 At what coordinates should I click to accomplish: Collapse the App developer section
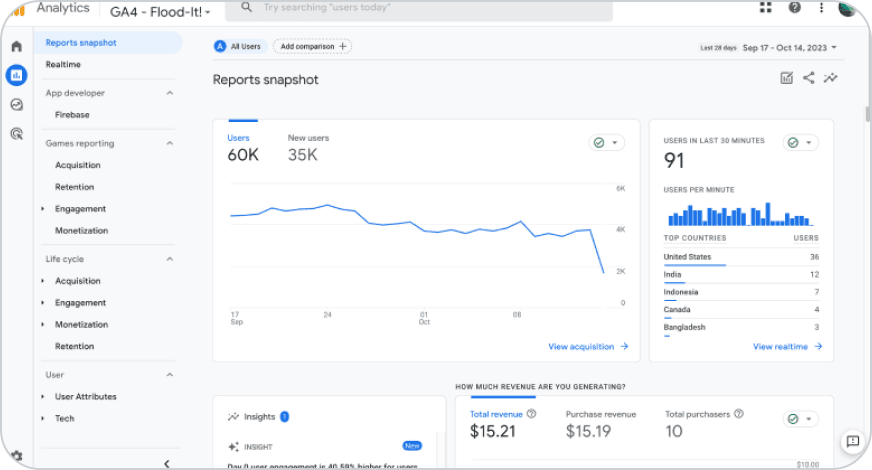[170, 93]
